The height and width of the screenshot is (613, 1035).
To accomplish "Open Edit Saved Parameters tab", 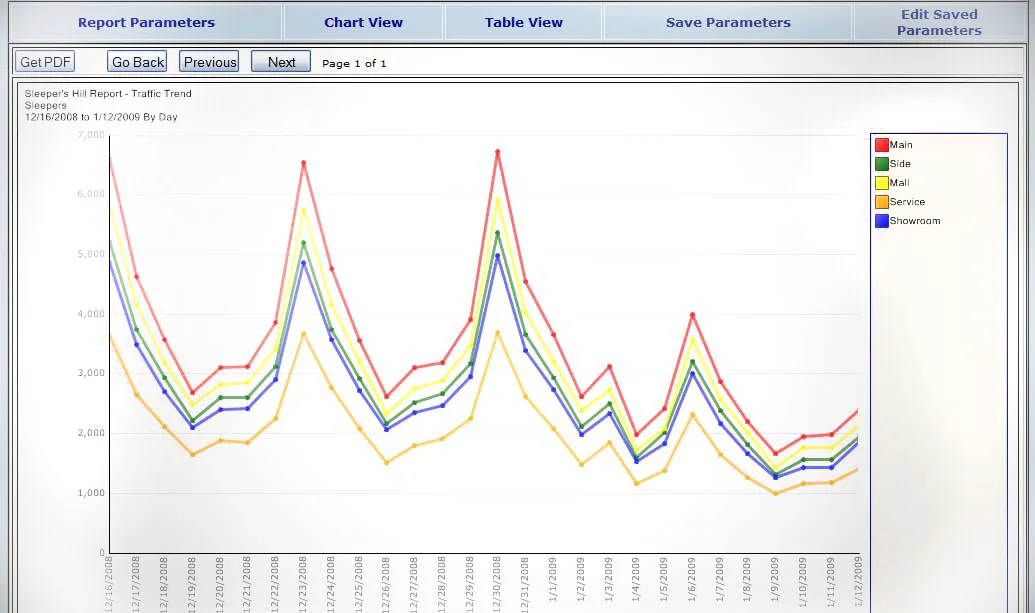I will [938, 22].
